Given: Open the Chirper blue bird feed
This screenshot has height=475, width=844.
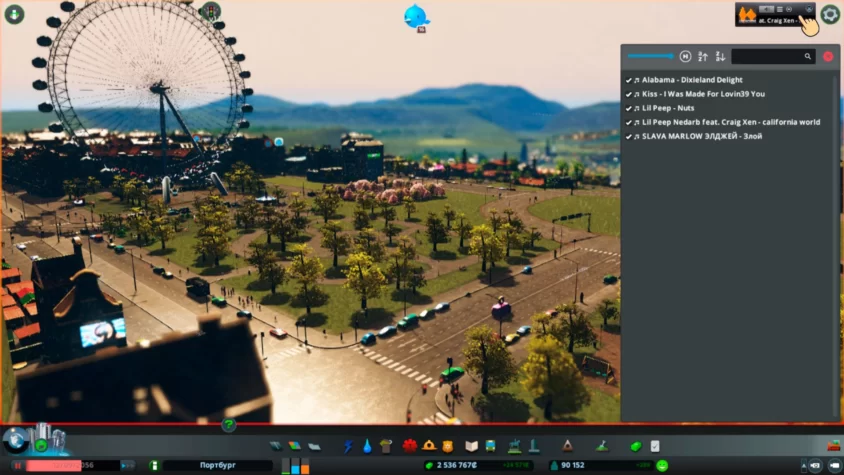Looking at the screenshot, I should tap(416, 17).
